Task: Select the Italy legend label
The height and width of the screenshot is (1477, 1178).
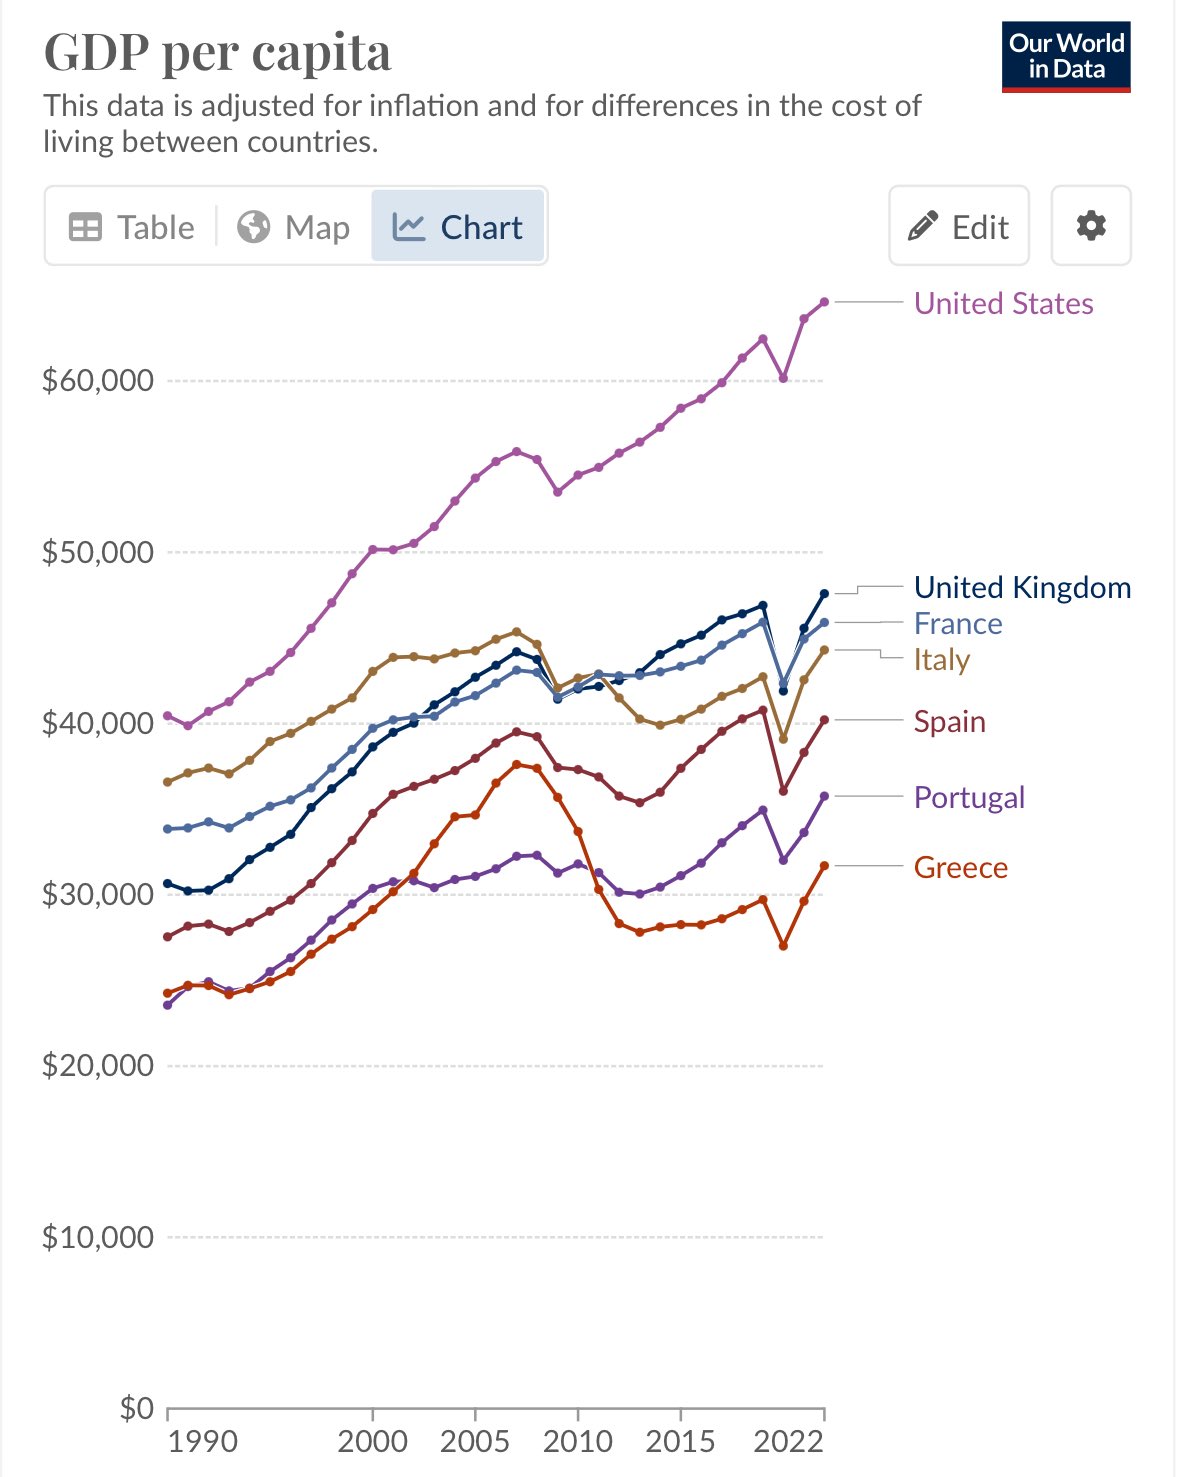Action: pyautogui.click(x=942, y=660)
